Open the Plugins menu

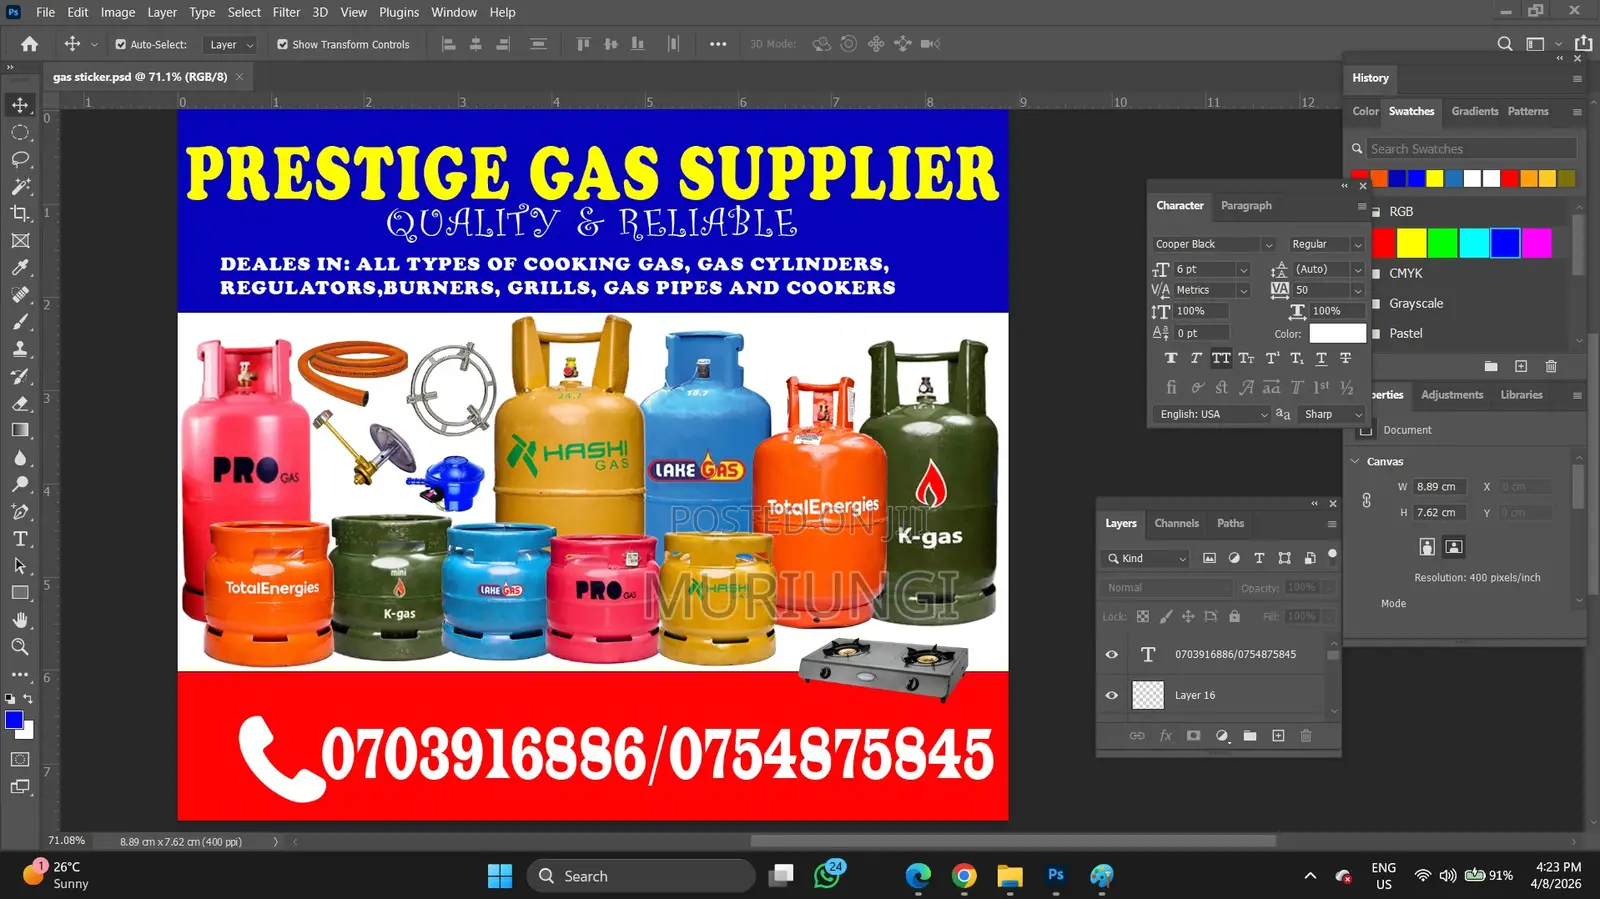[399, 12]
